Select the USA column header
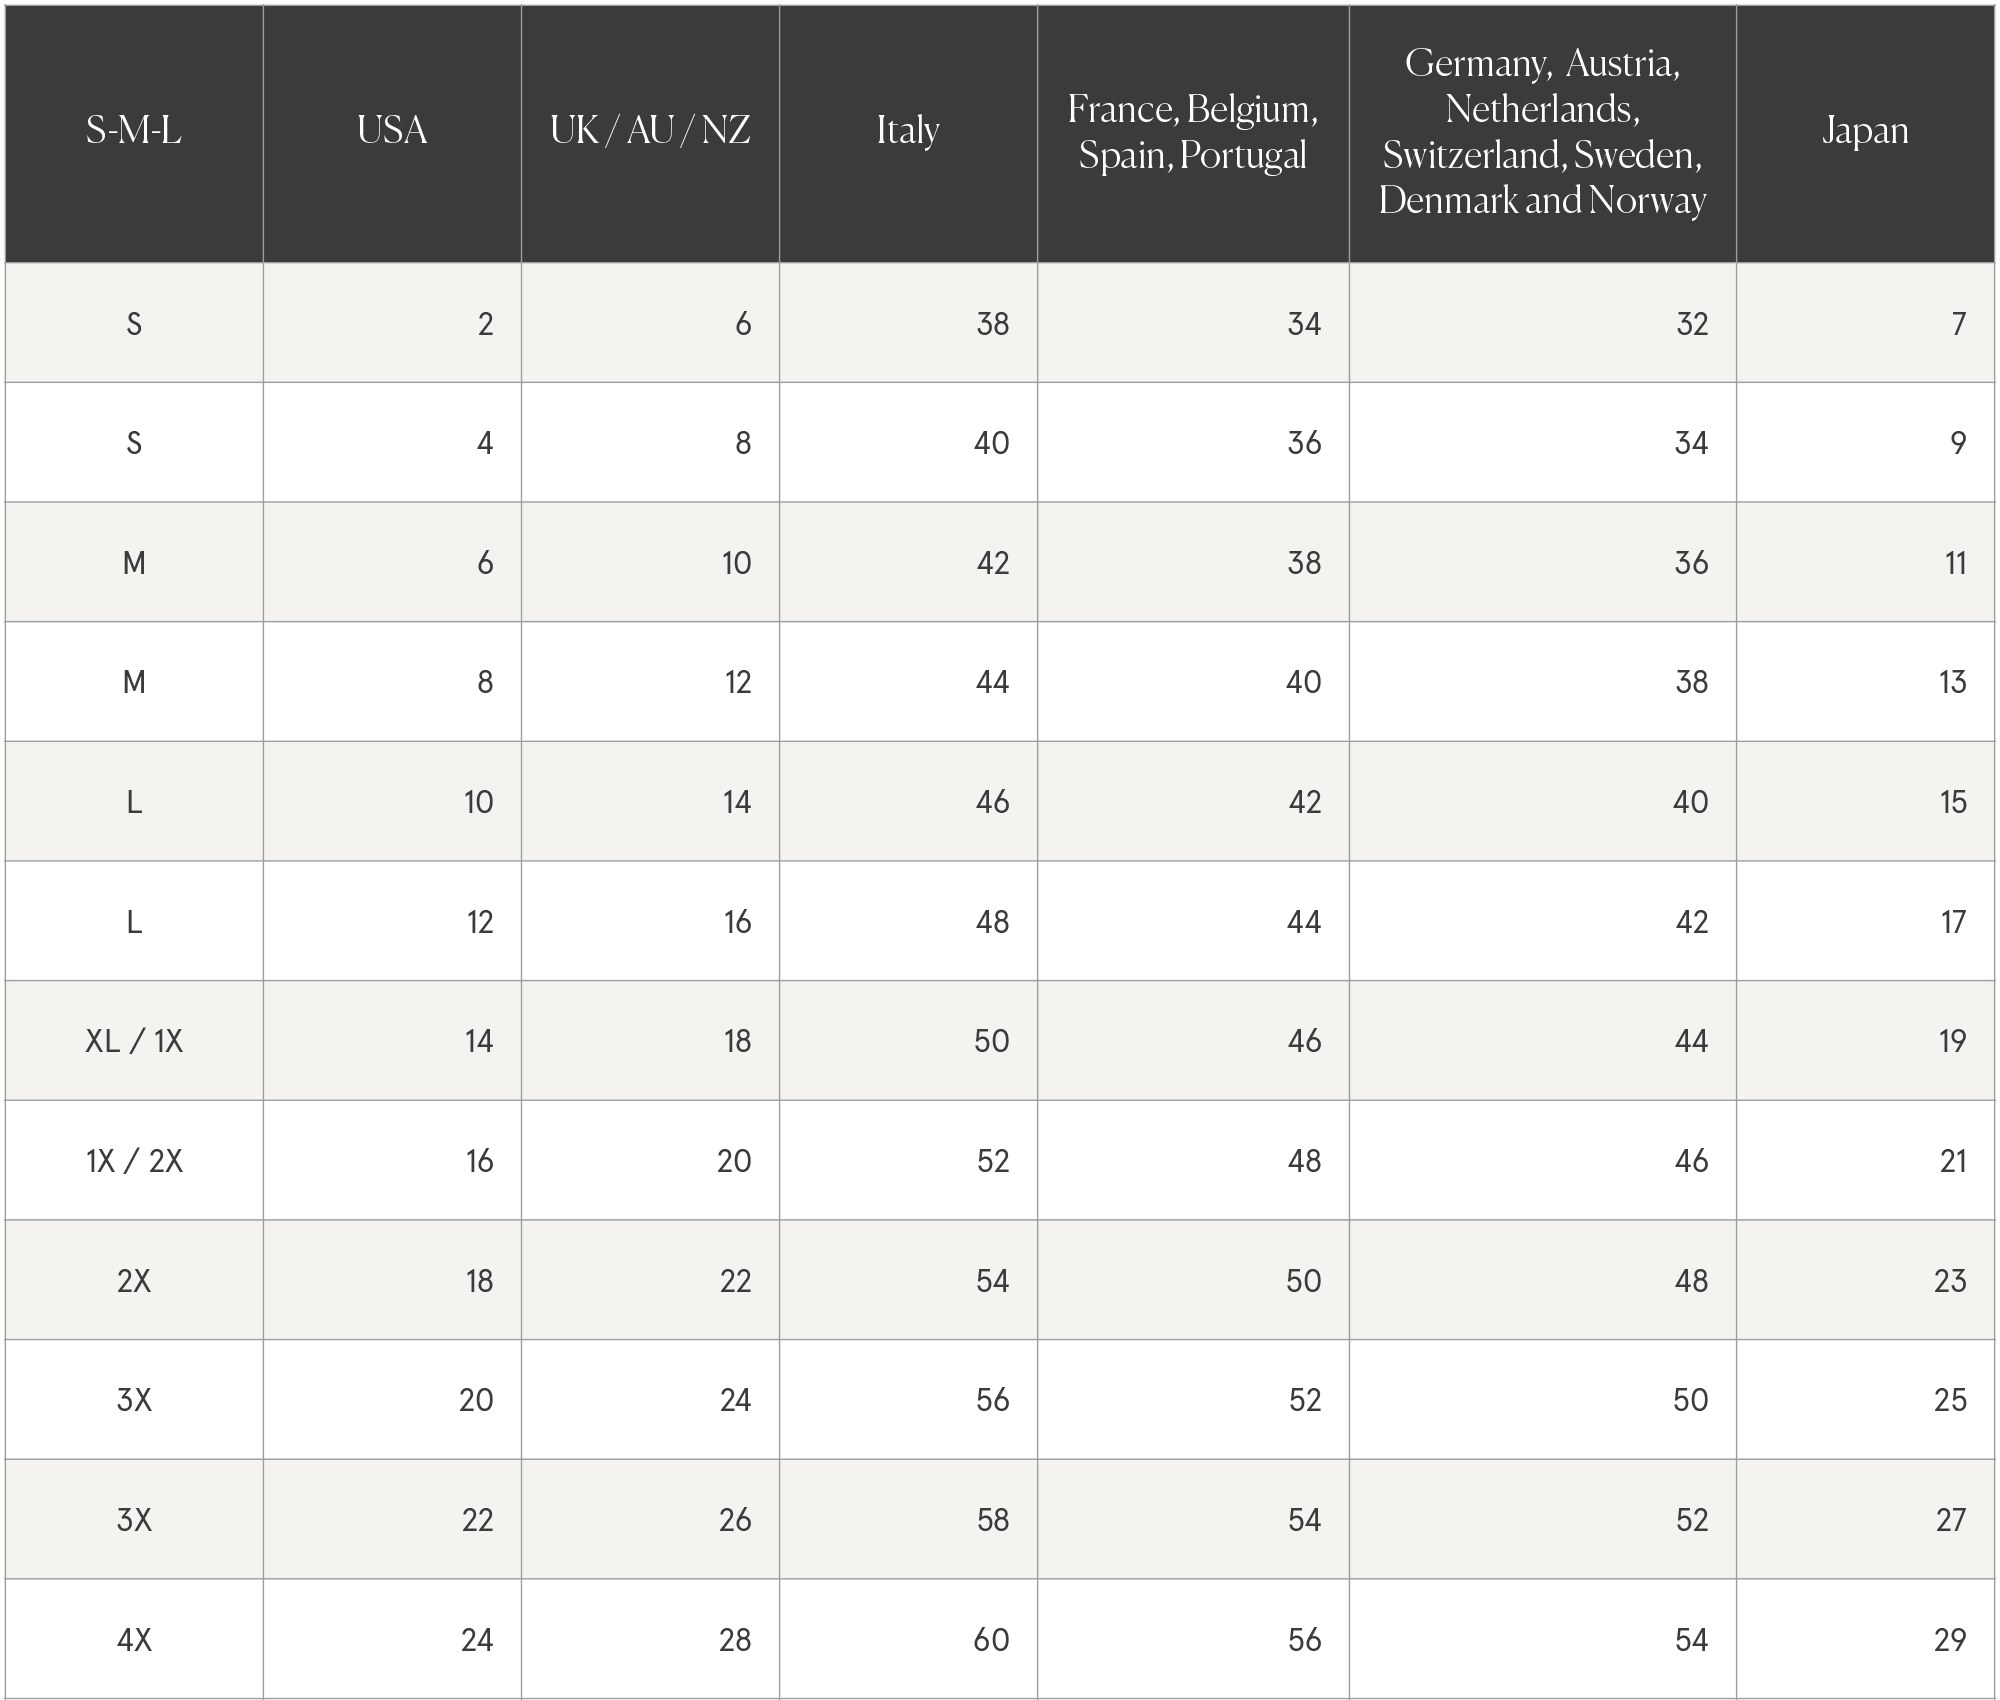The height and width of the screenshot is (1700, 2000). tap(392, 131)
